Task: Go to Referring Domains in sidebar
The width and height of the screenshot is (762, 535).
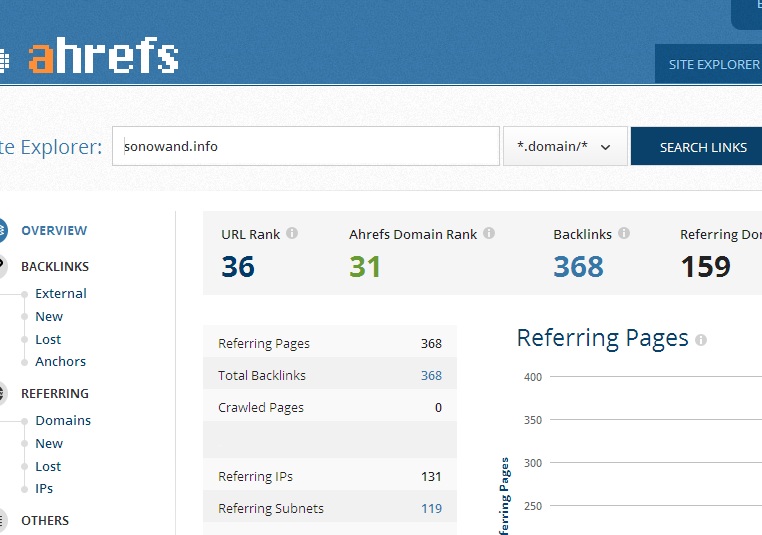Action: tap(63, 421)
